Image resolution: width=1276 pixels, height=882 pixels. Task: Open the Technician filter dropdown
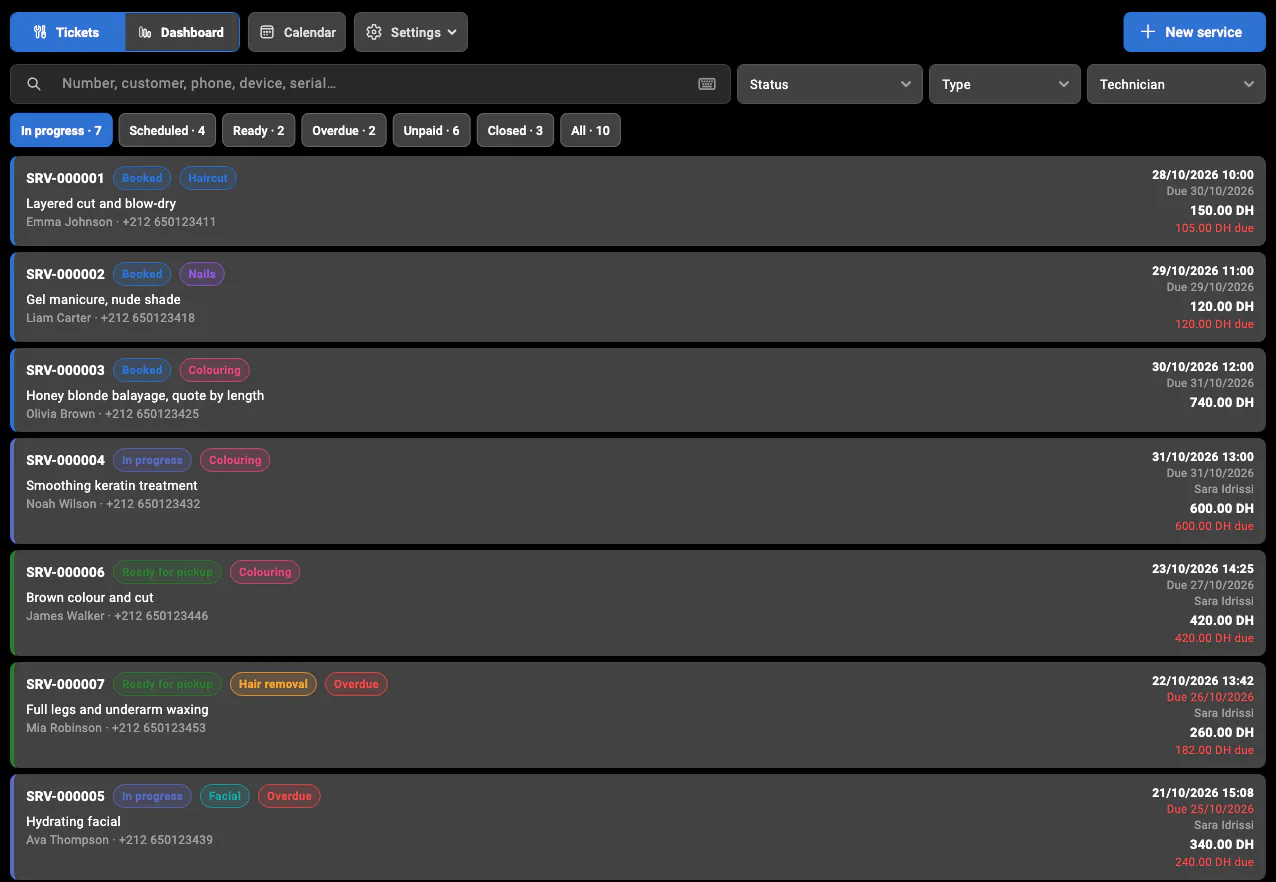click(x=1176, y=84)
